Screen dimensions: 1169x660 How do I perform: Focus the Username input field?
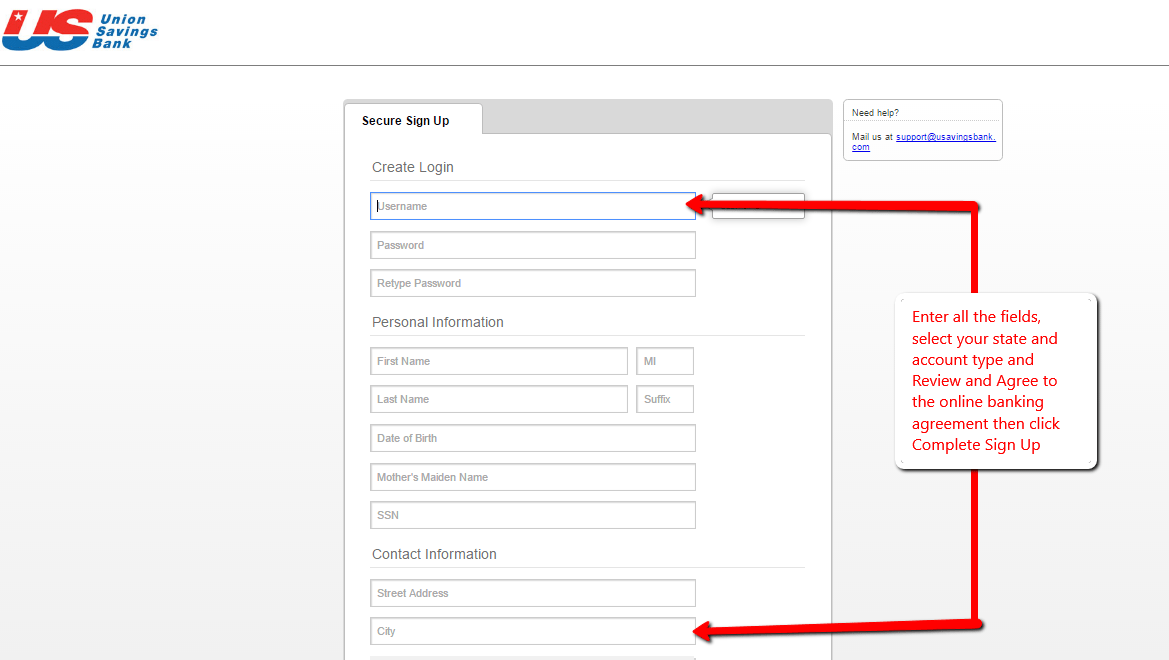(x=532, y=206)
